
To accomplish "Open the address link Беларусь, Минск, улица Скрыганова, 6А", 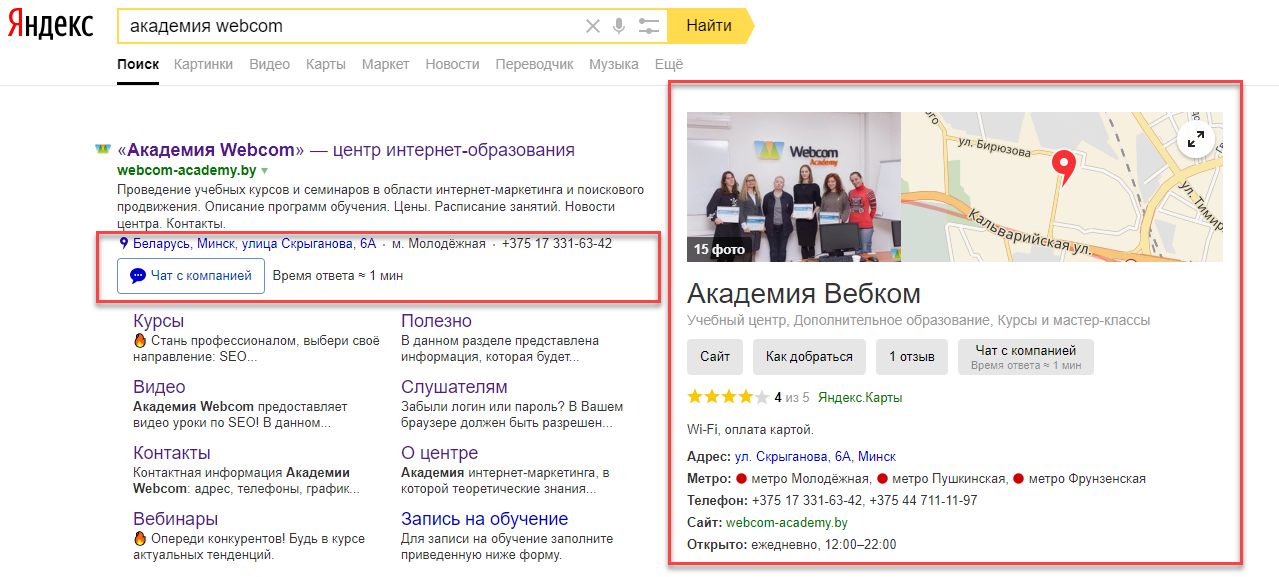I will (254, 243).
